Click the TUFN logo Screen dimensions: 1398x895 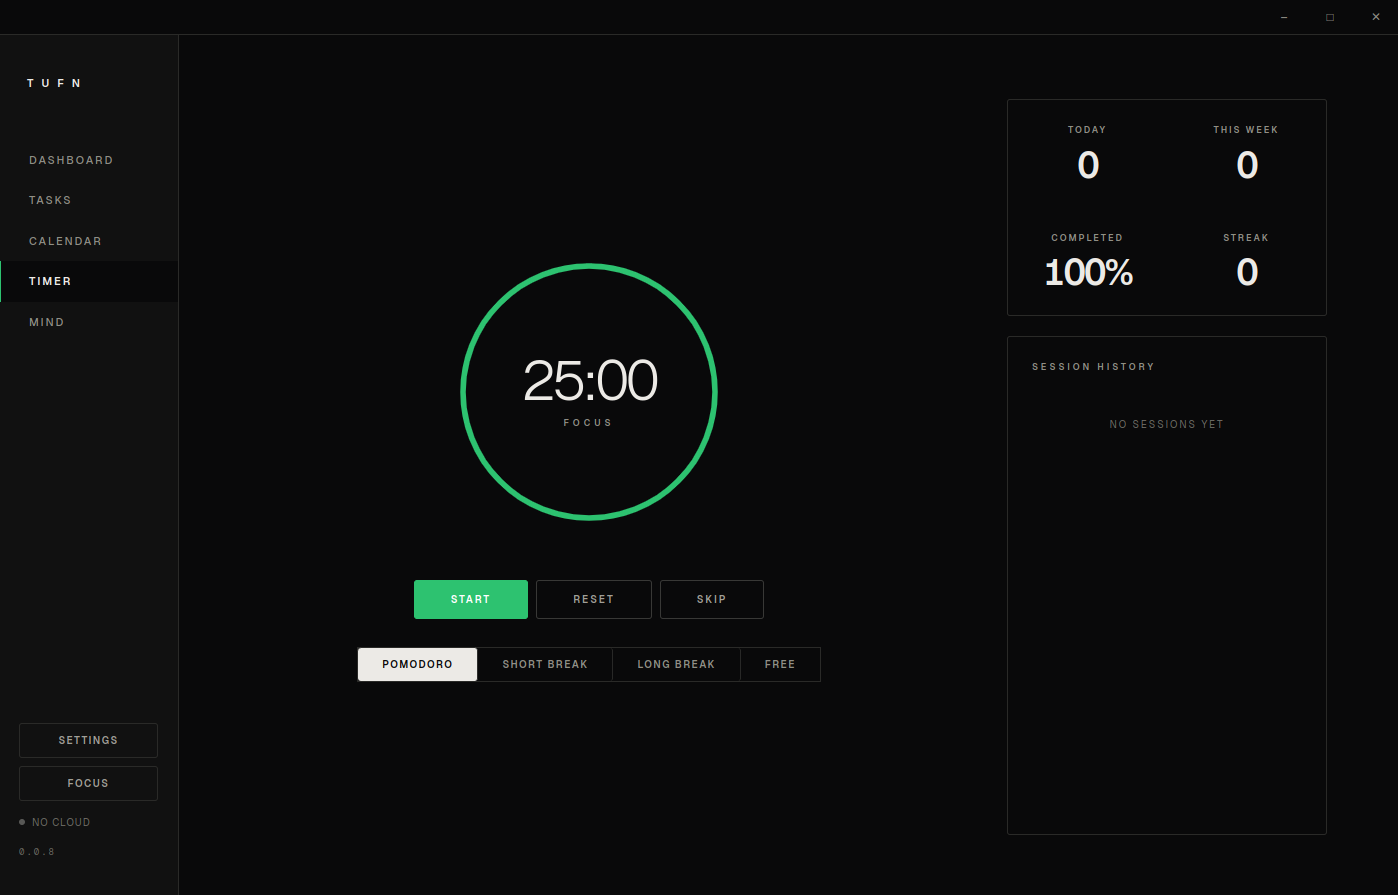55,83
